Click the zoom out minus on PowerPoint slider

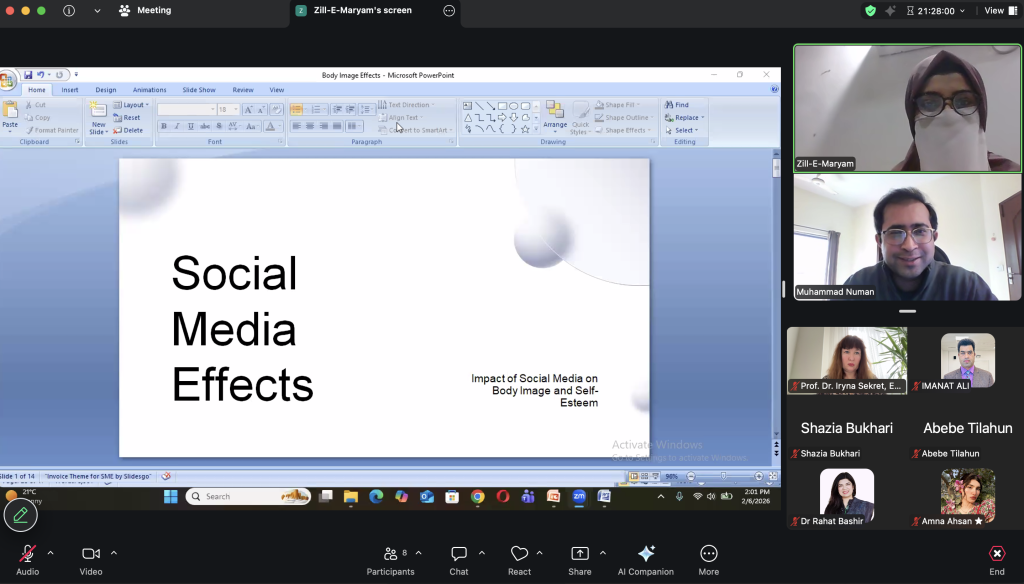(x=691, y=476)
